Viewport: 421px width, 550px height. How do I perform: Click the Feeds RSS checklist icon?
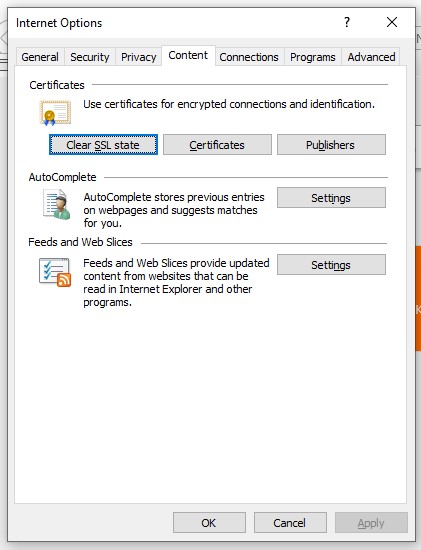(x=55, y=273)
